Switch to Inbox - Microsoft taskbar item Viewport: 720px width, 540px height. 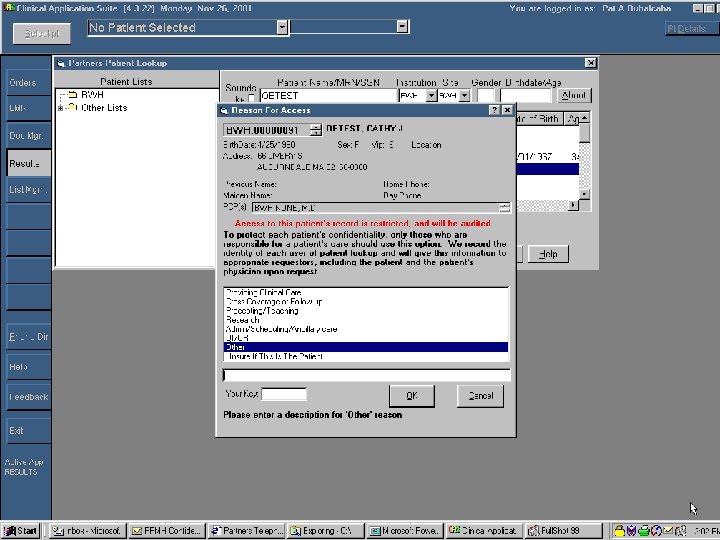click(88, 531)
